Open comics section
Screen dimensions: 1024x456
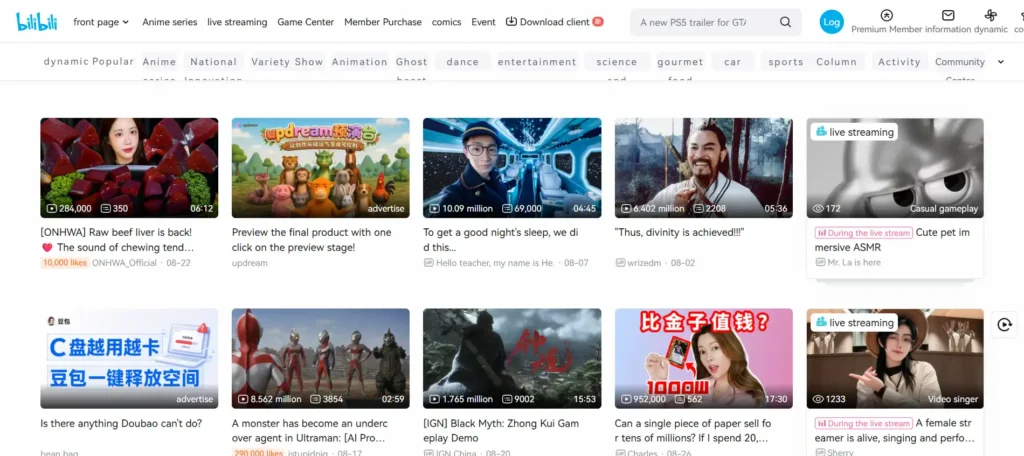pos(447,22)
